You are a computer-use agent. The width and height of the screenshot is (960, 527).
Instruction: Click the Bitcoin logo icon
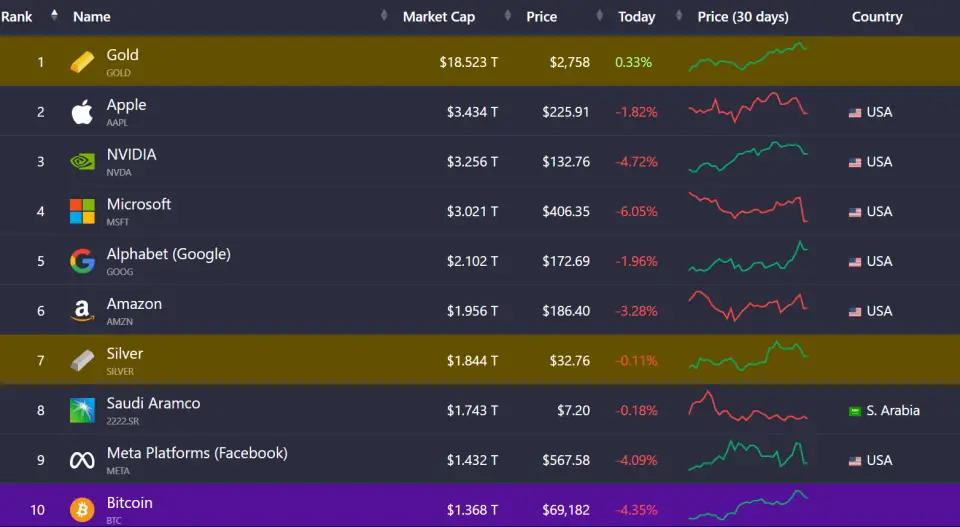coord(82,510)
